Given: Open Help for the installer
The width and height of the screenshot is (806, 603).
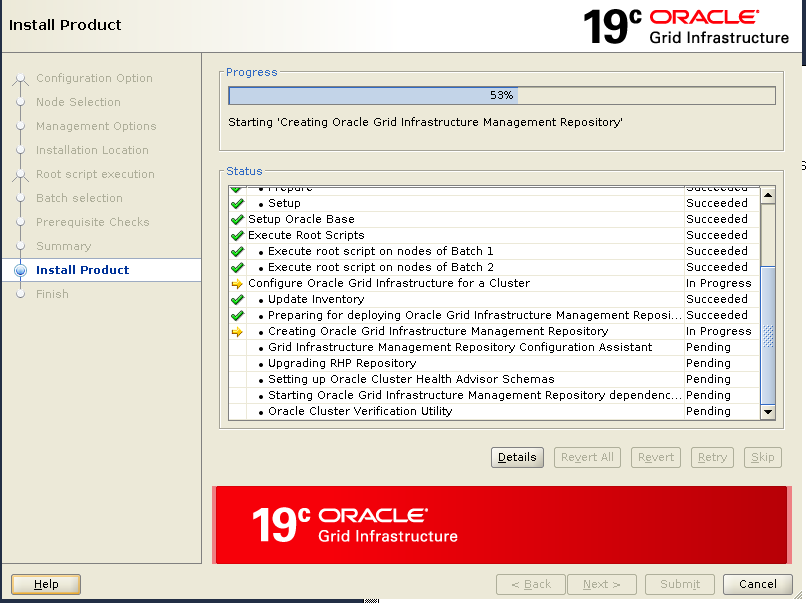Looking at the screenshot, I should click(x=46, y=584).
